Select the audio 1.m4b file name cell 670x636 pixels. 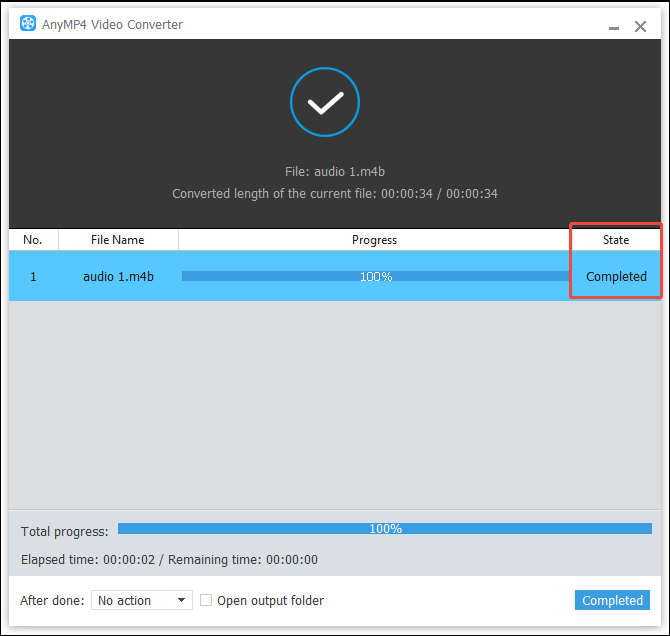(x=118, y=277)
